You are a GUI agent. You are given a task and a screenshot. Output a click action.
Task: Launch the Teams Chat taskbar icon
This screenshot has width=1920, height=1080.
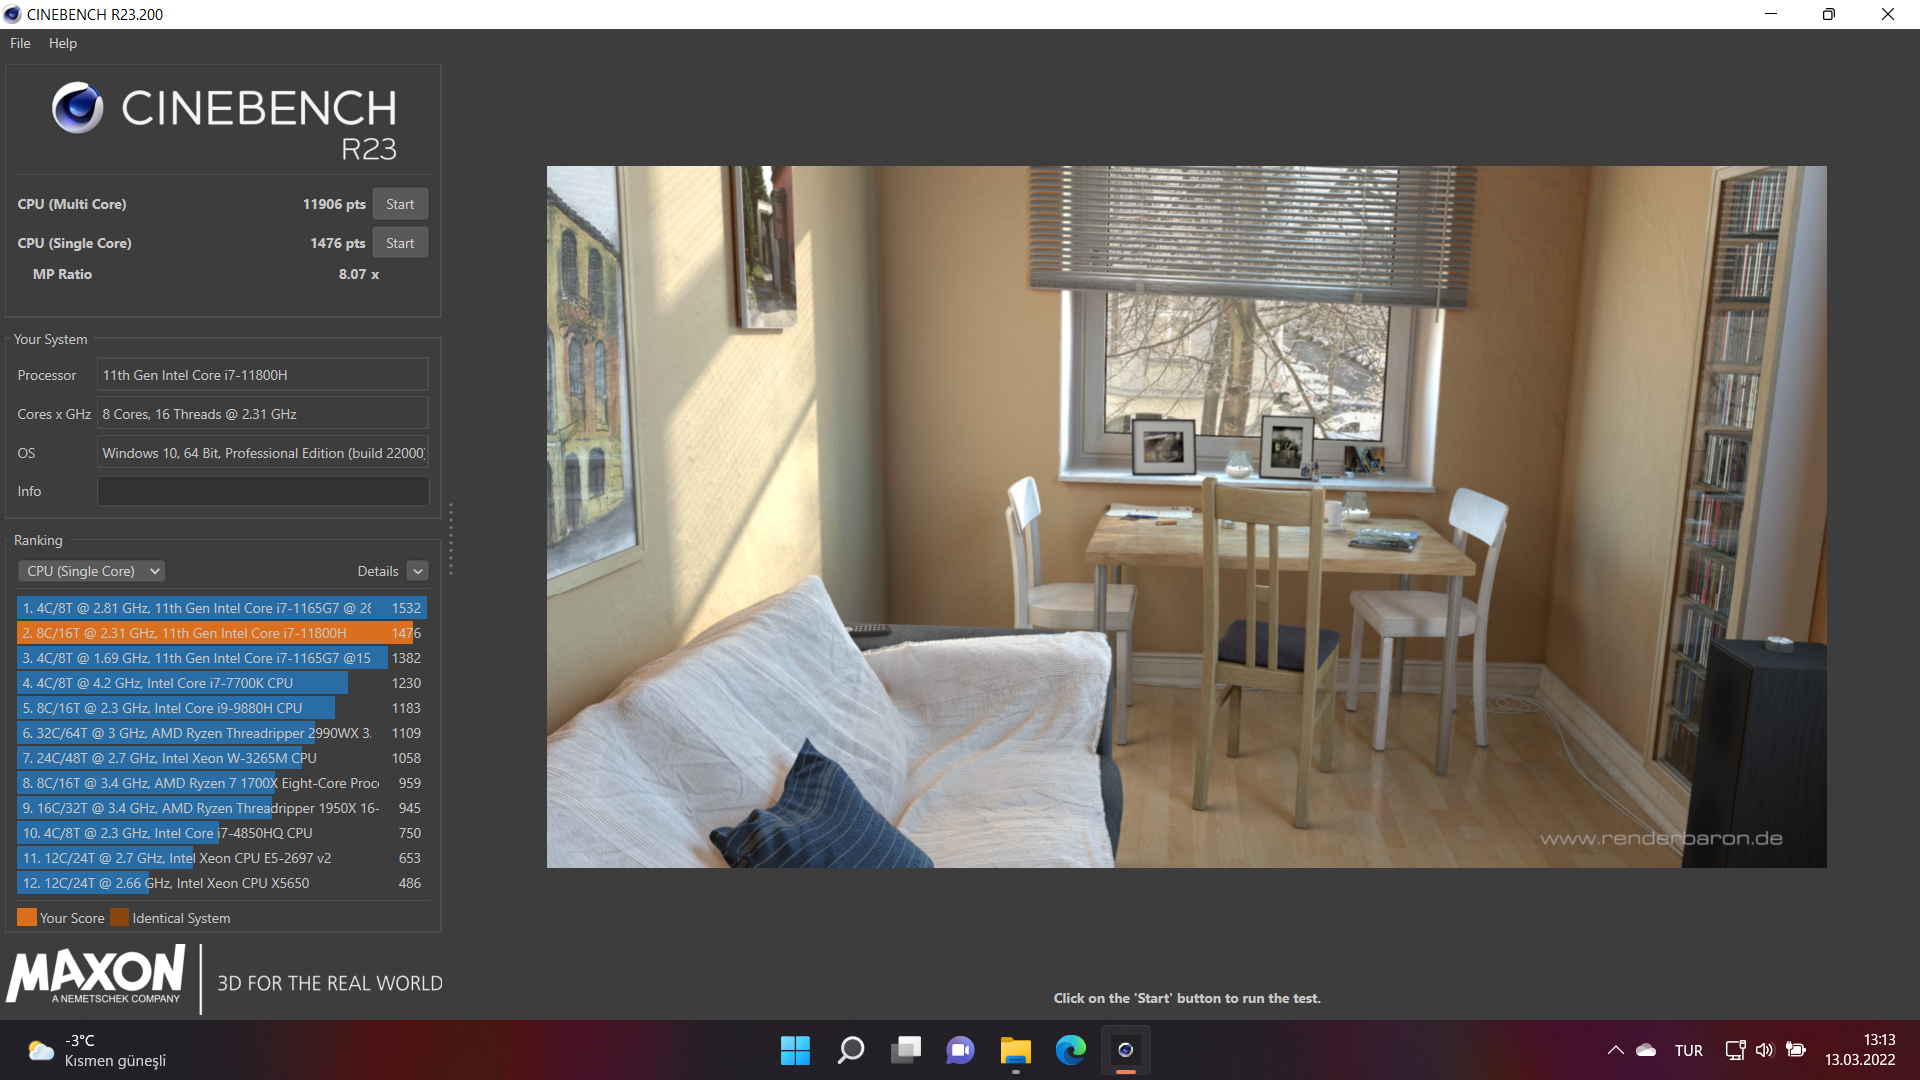(960, 1050)
